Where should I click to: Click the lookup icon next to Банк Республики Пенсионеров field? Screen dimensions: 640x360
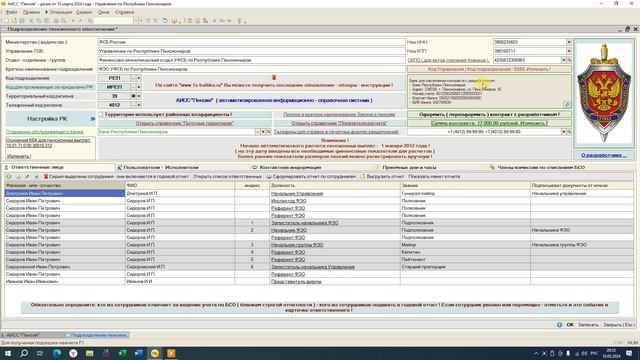pos(268,132)
